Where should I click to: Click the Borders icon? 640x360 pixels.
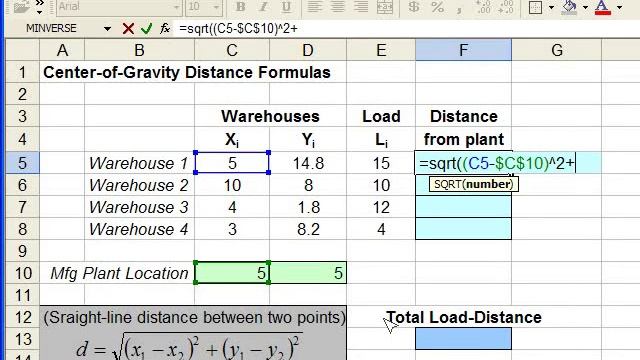pyautogui.click(x=535, y=7)
